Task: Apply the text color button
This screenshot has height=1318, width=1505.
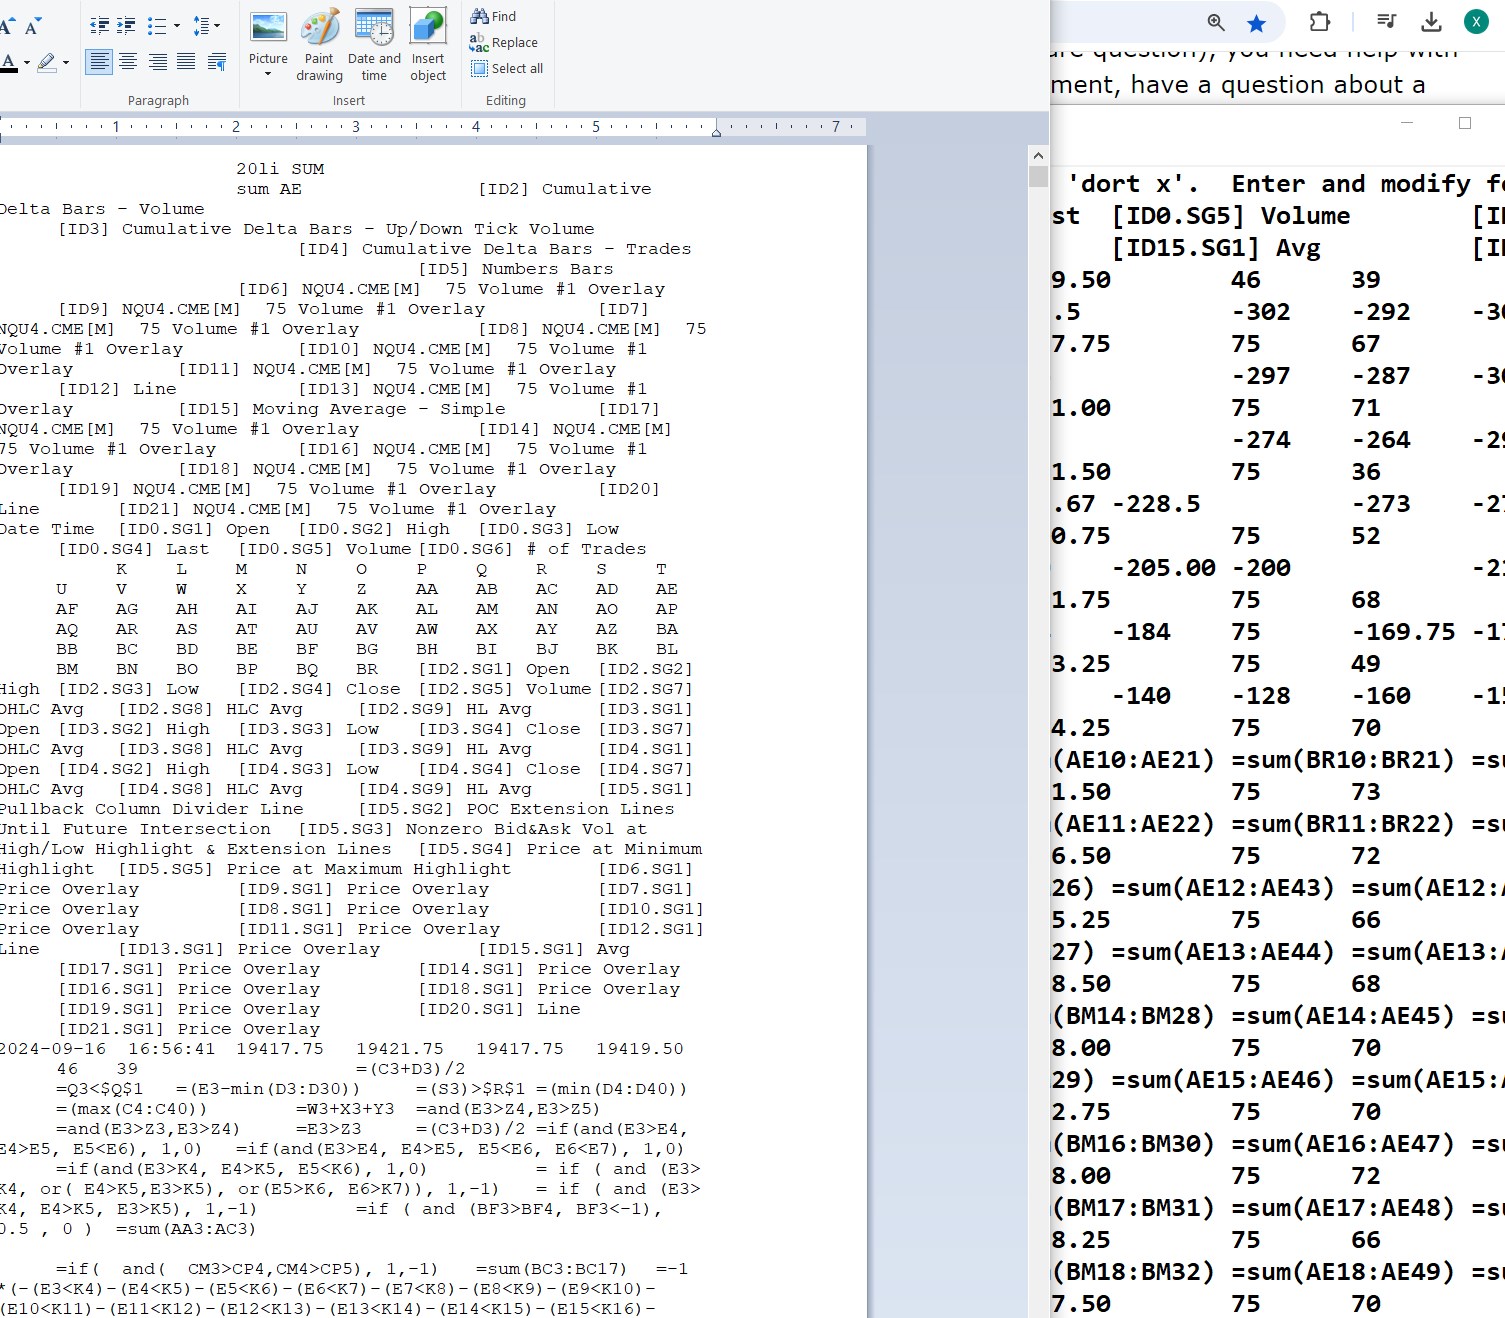Action: [8, 63]
